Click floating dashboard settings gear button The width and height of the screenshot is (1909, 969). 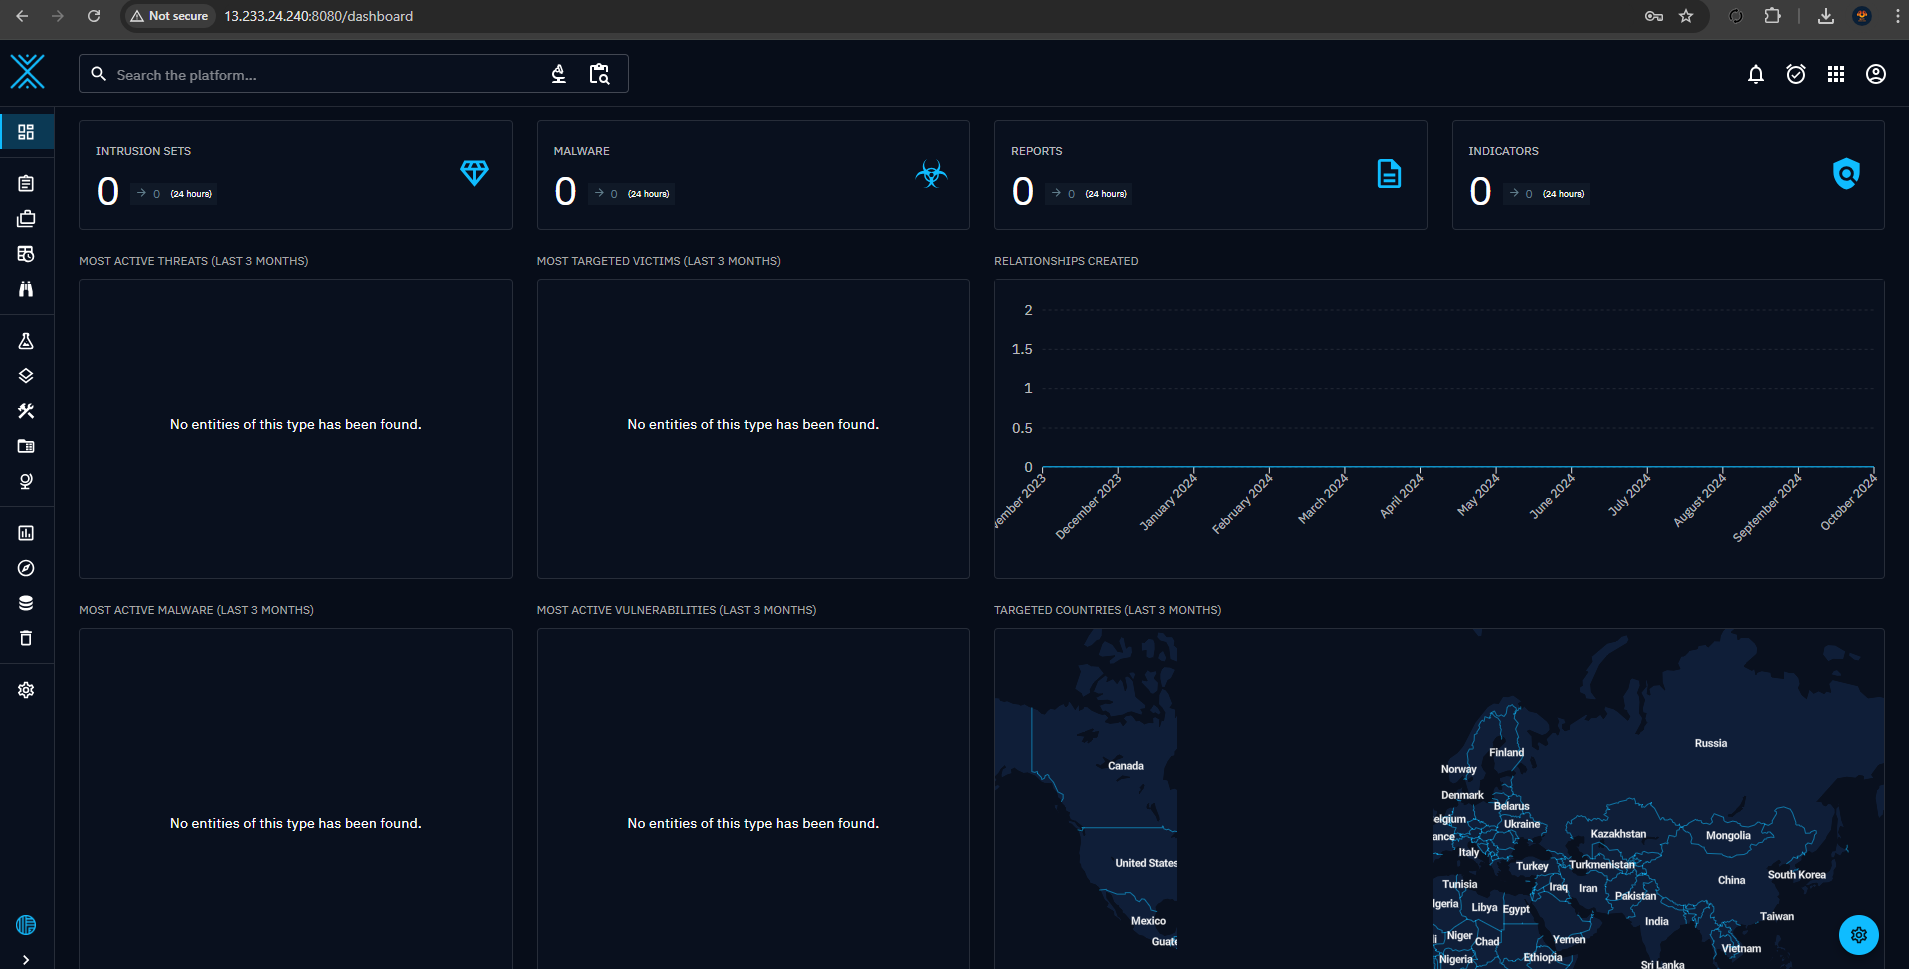1859,935
